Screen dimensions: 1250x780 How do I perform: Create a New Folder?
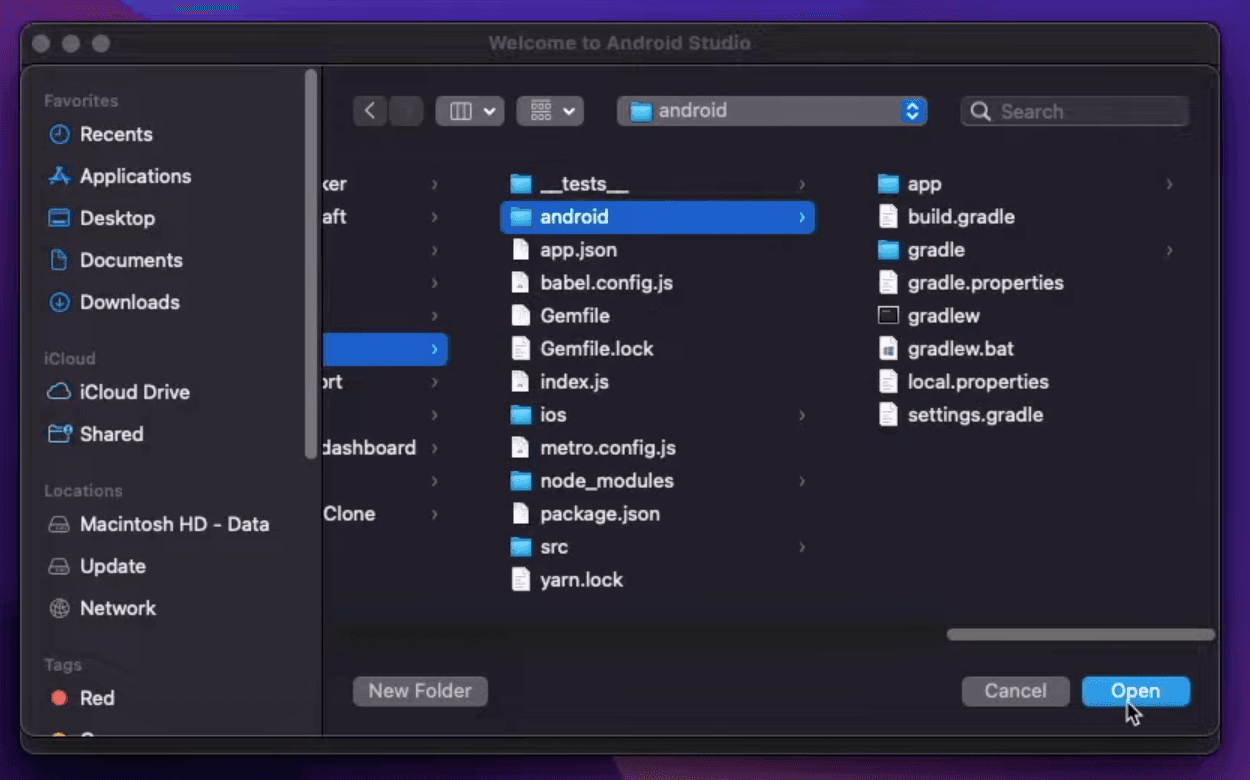tap(420, 691)
